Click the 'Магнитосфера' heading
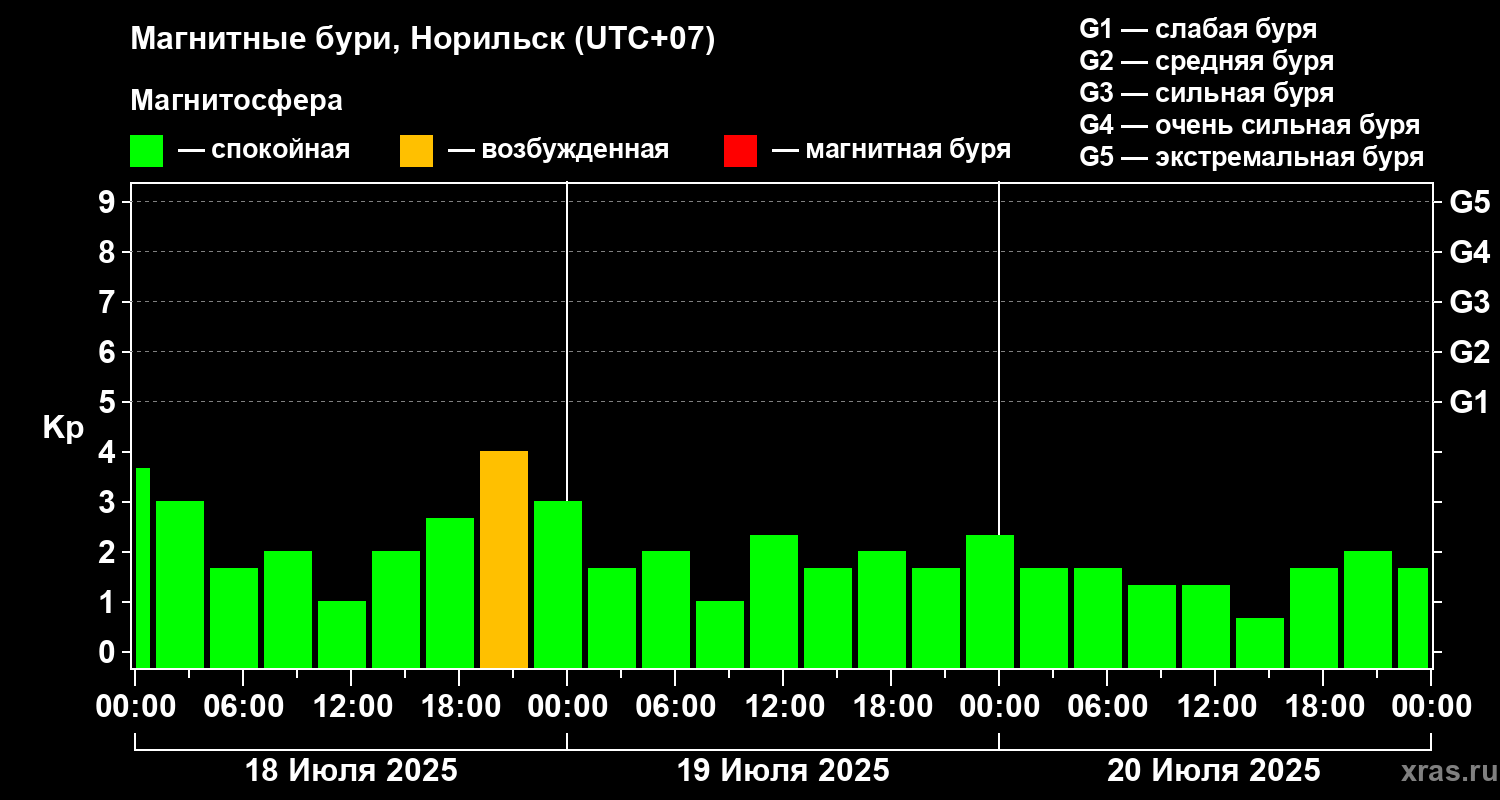Screen dimensions: 1500x800 (x=236, y=101)
